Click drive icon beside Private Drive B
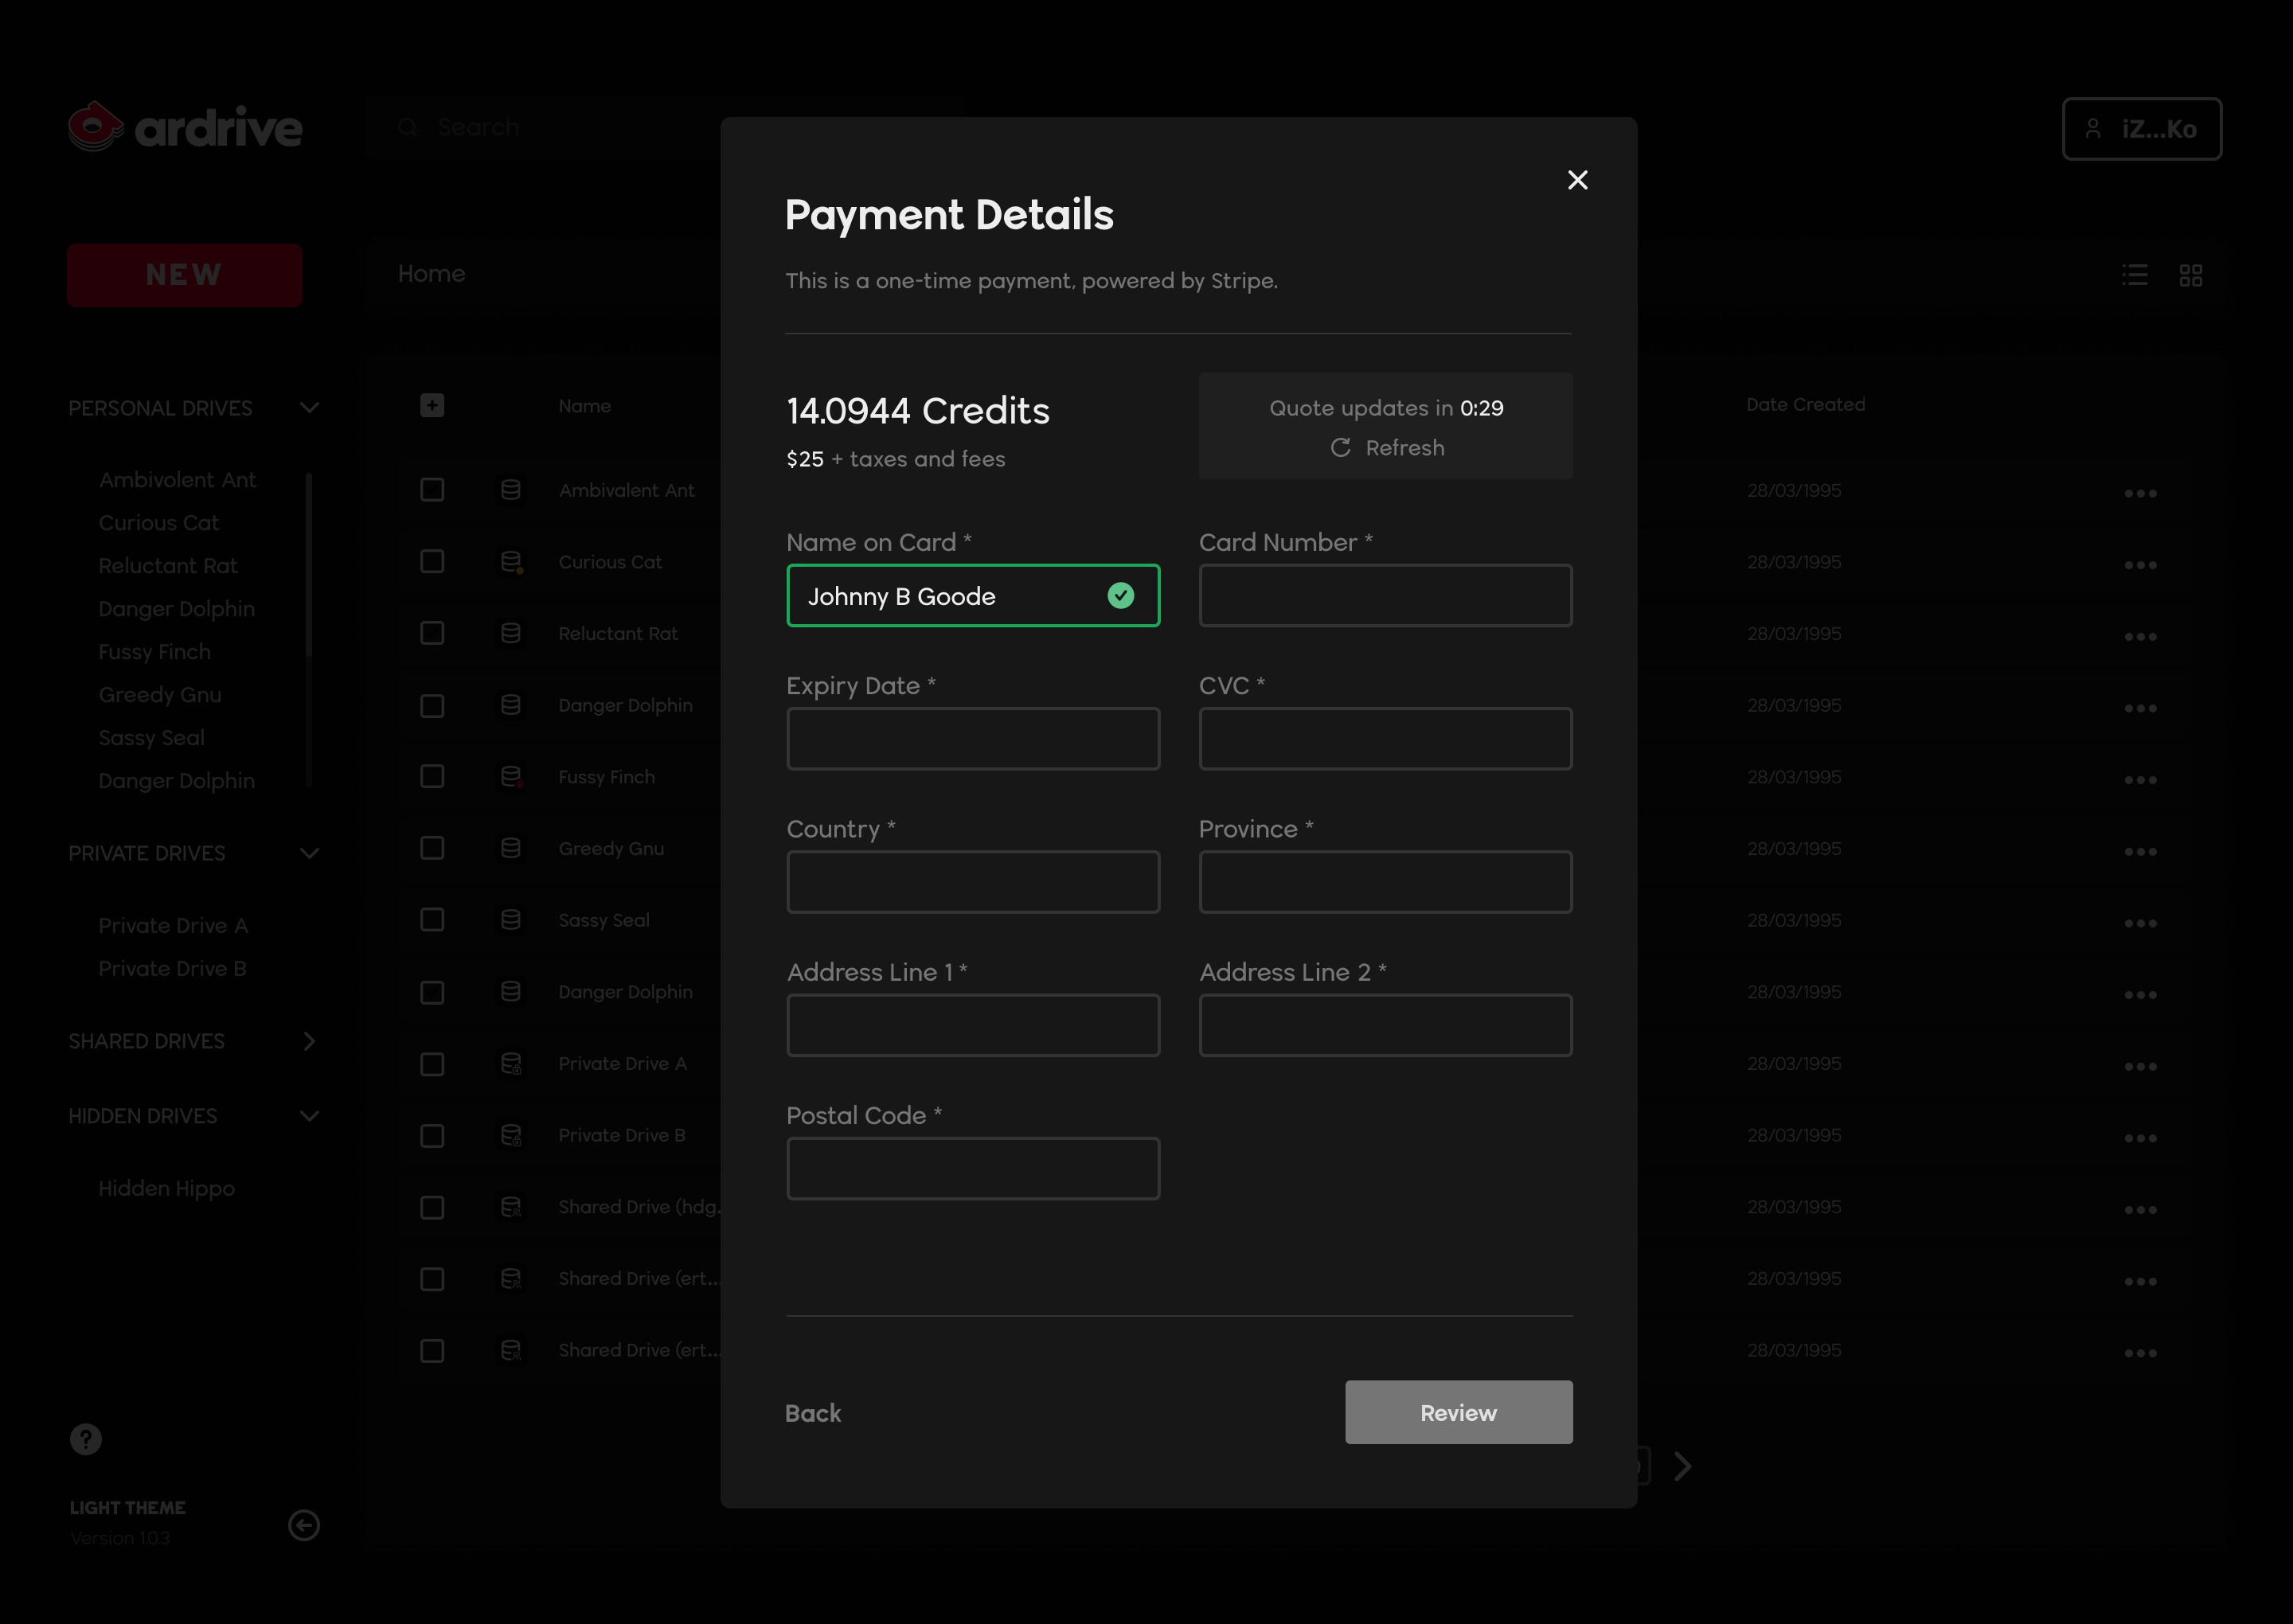Viewport: 2293px width, 1624px height. tap(511, 1135)
